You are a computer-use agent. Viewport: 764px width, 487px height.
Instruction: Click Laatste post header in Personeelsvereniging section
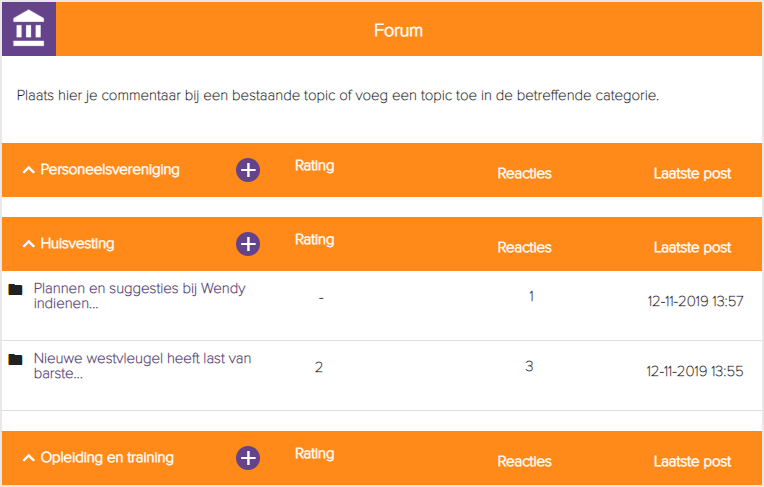pyautogui.click(x=692, y=174)
